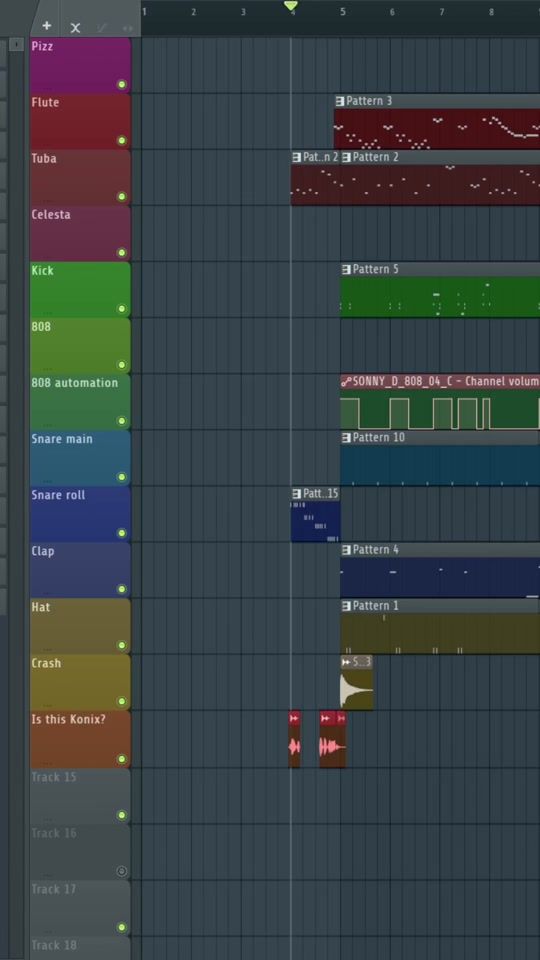Screen dimensions: 540x960
Task: Open the Pattern 10 clip menu icon
Action: (x=347, y=438)
